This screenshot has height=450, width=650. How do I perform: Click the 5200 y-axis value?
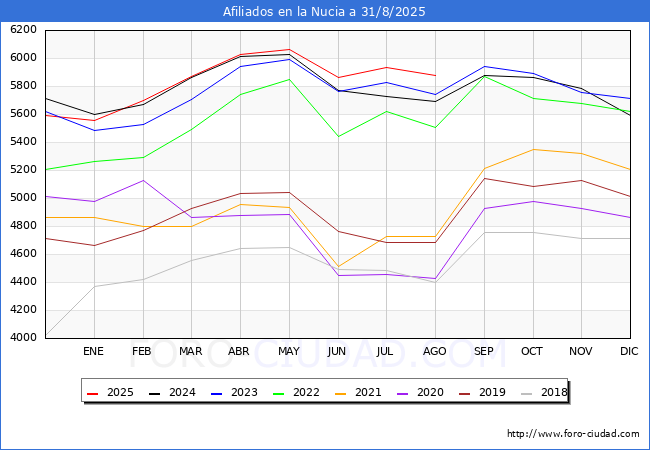24,169
